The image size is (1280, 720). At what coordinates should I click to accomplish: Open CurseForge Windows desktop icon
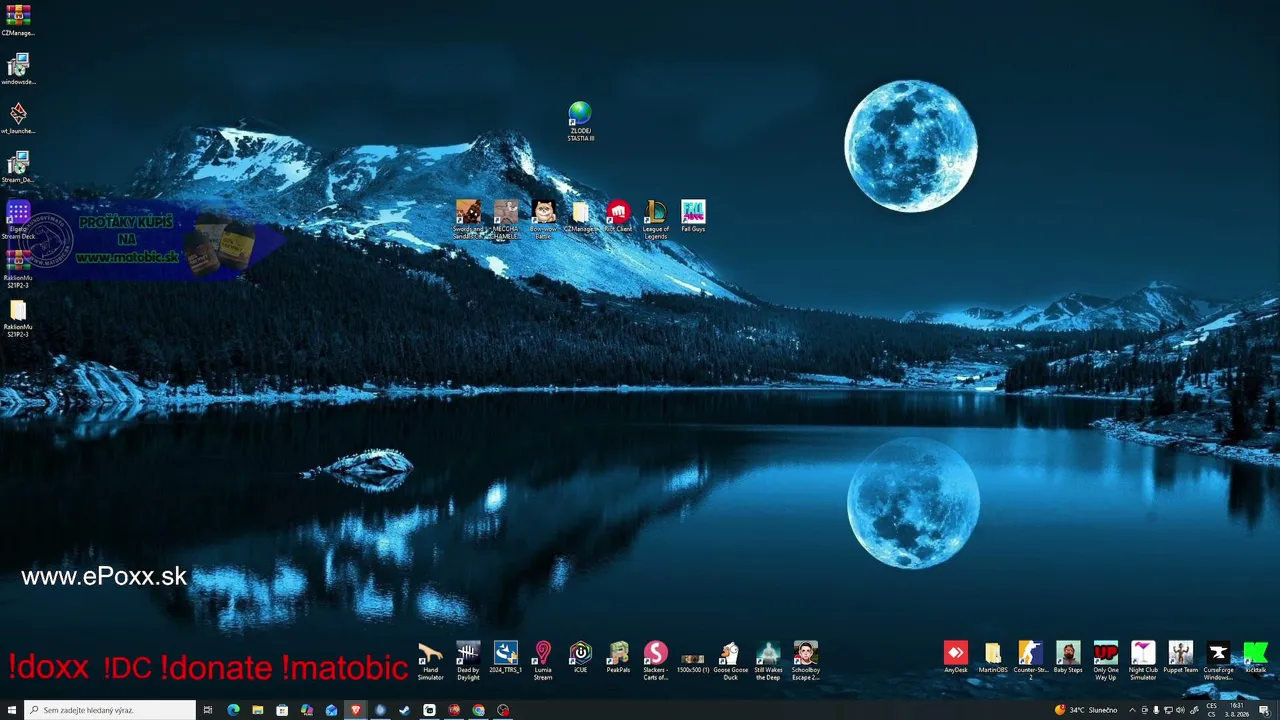1218,661
